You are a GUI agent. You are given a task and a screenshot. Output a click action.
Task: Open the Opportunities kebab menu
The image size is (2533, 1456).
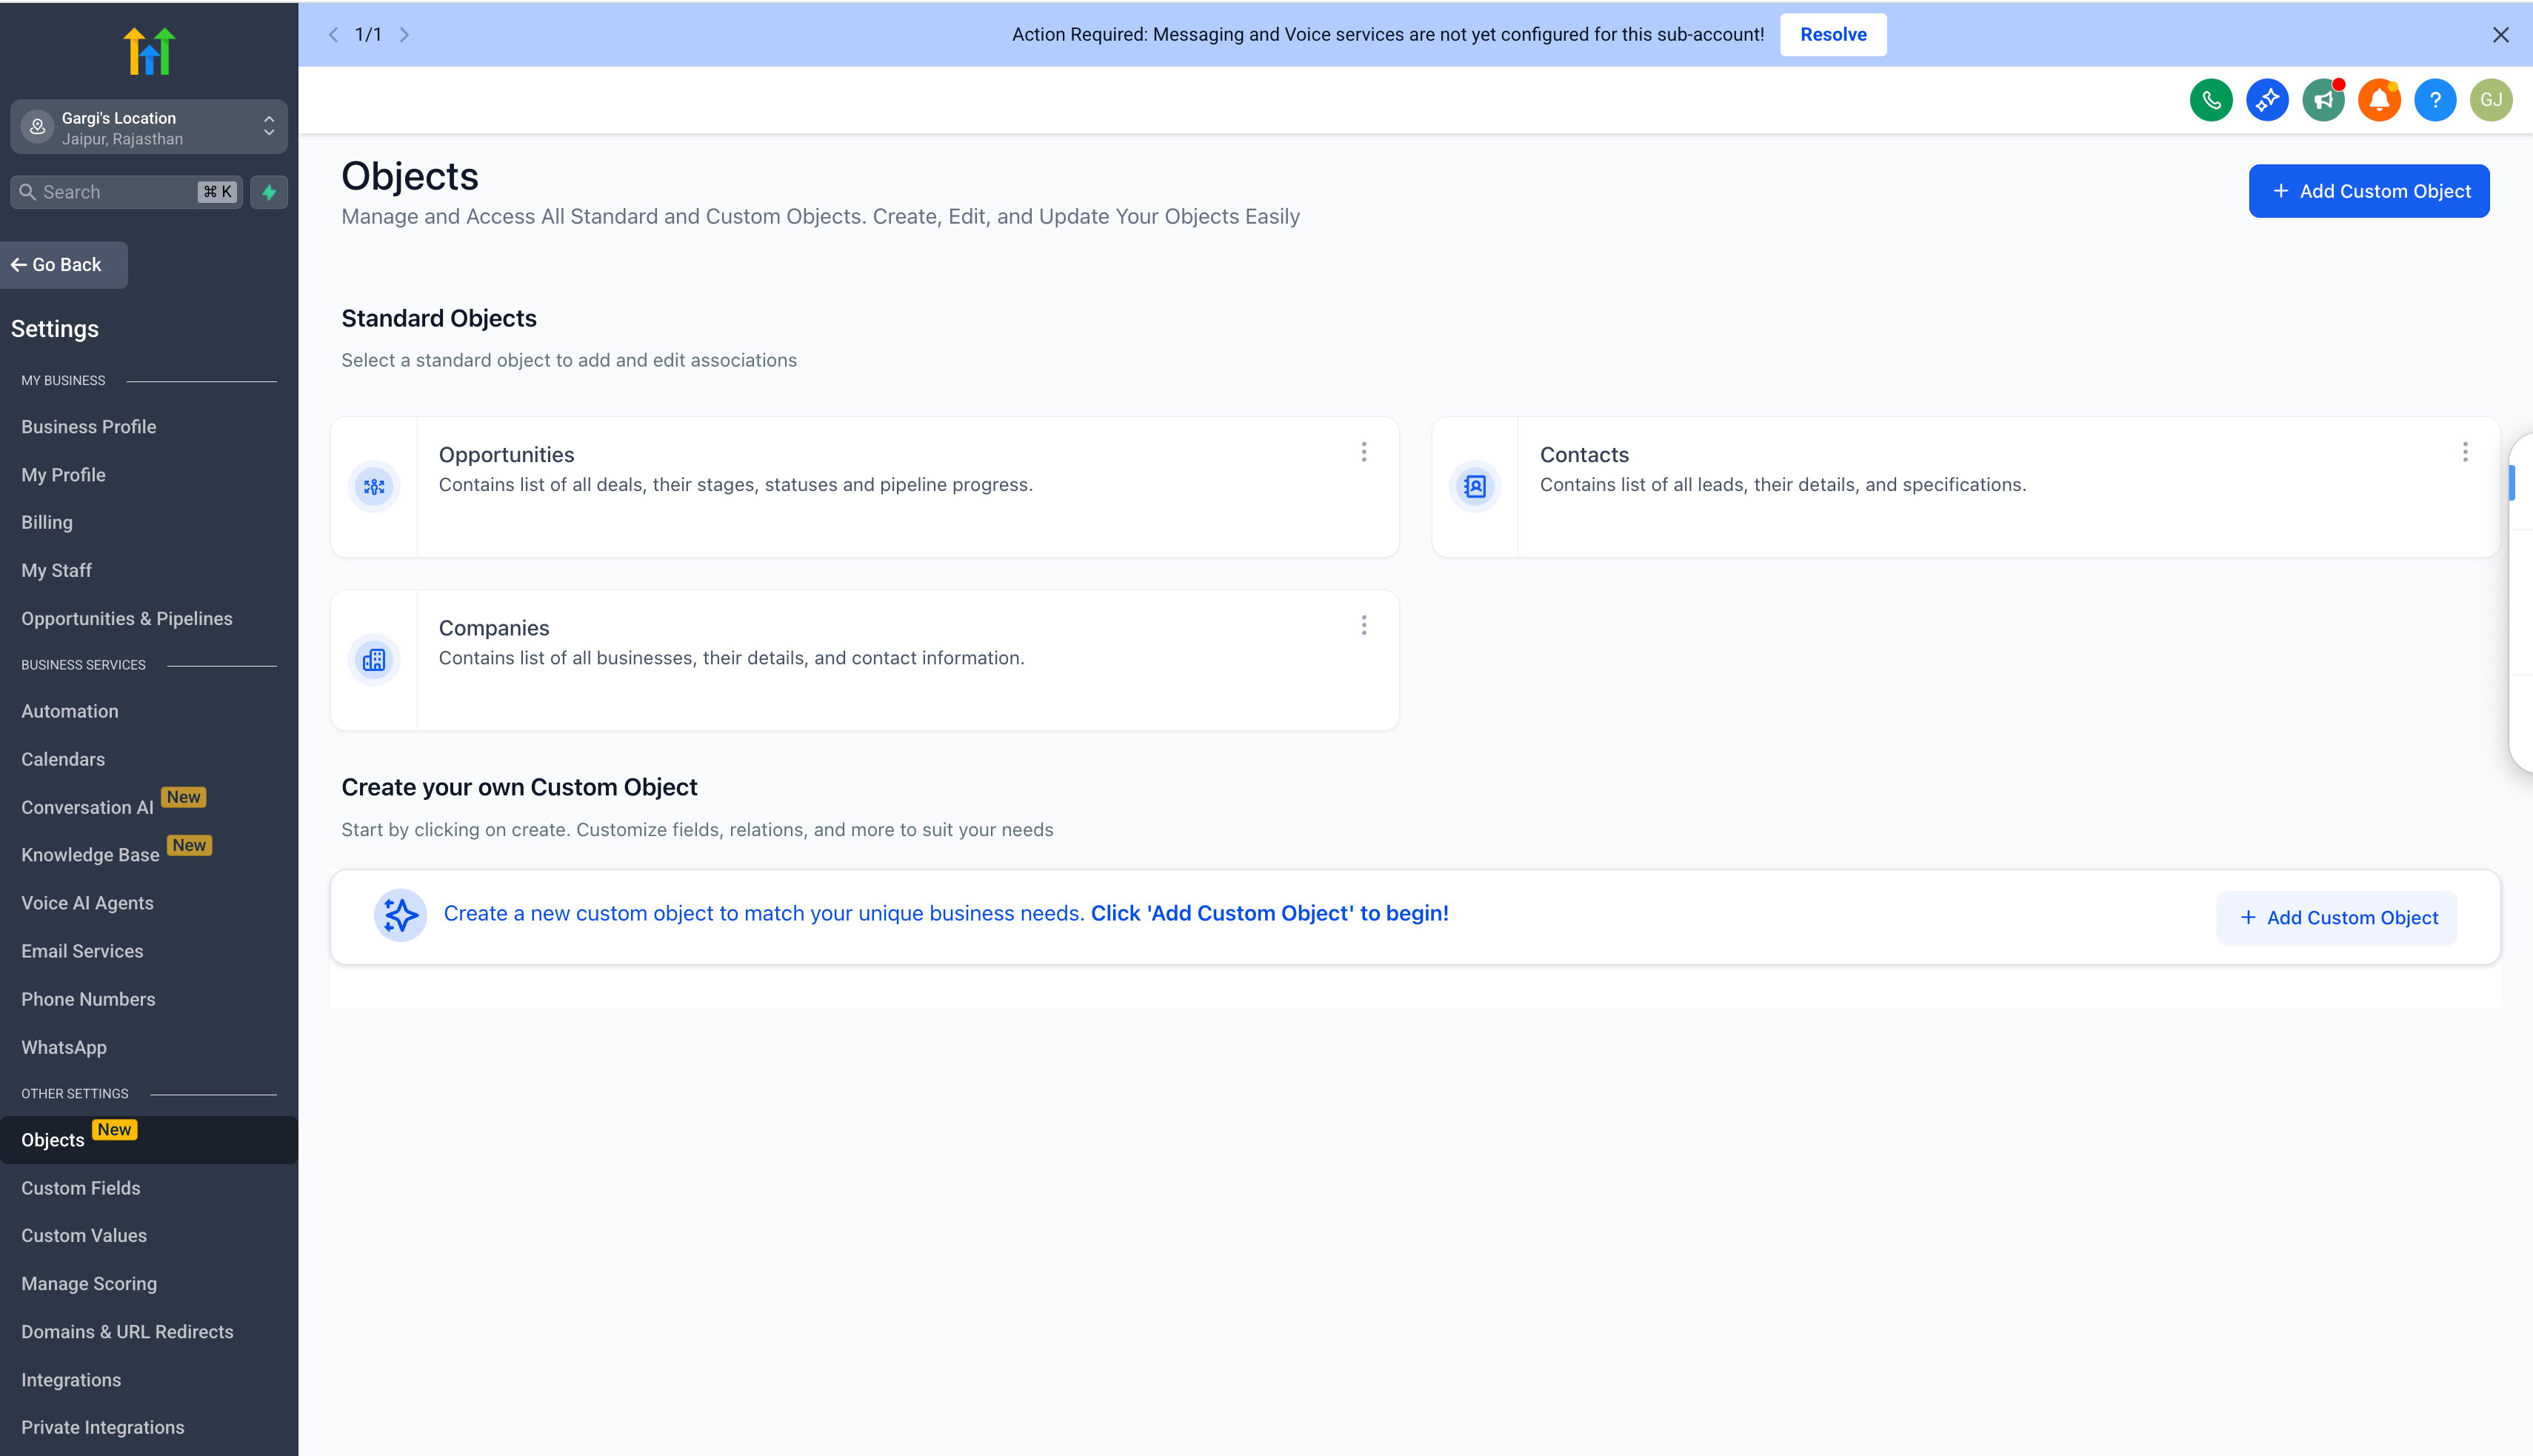(x=1364, y=452)
